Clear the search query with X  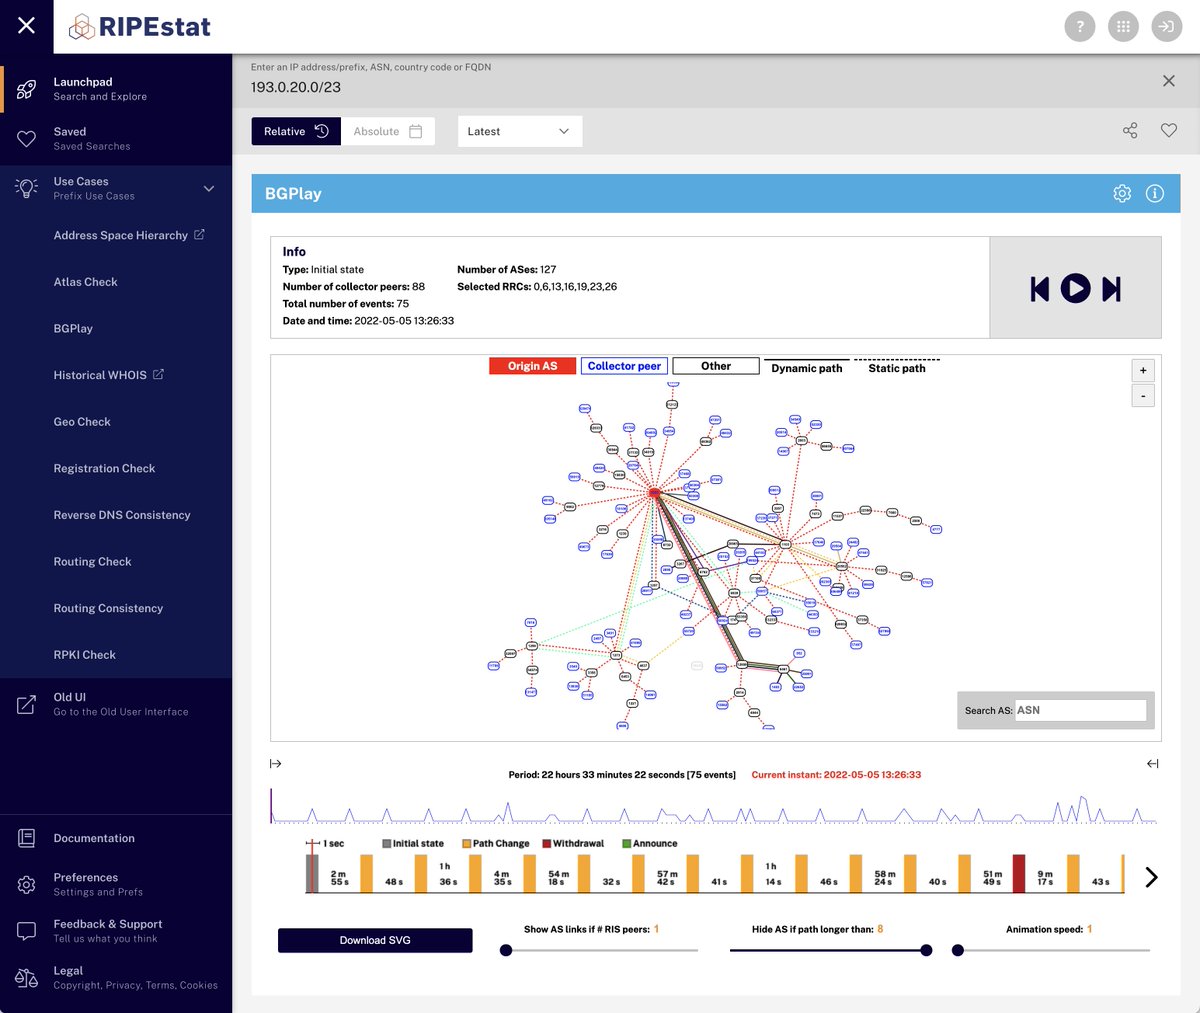click(x=1168, y=81)
